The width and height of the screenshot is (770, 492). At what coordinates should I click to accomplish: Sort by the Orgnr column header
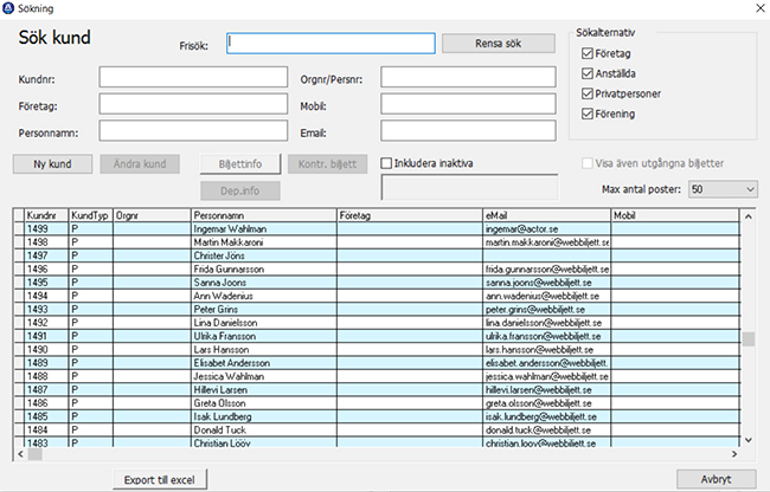click(152, 216)
